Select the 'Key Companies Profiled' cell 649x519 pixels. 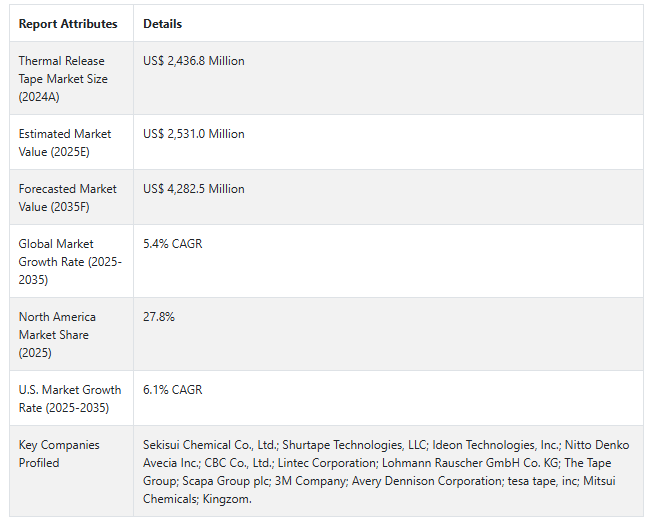(x=58, y=454)
